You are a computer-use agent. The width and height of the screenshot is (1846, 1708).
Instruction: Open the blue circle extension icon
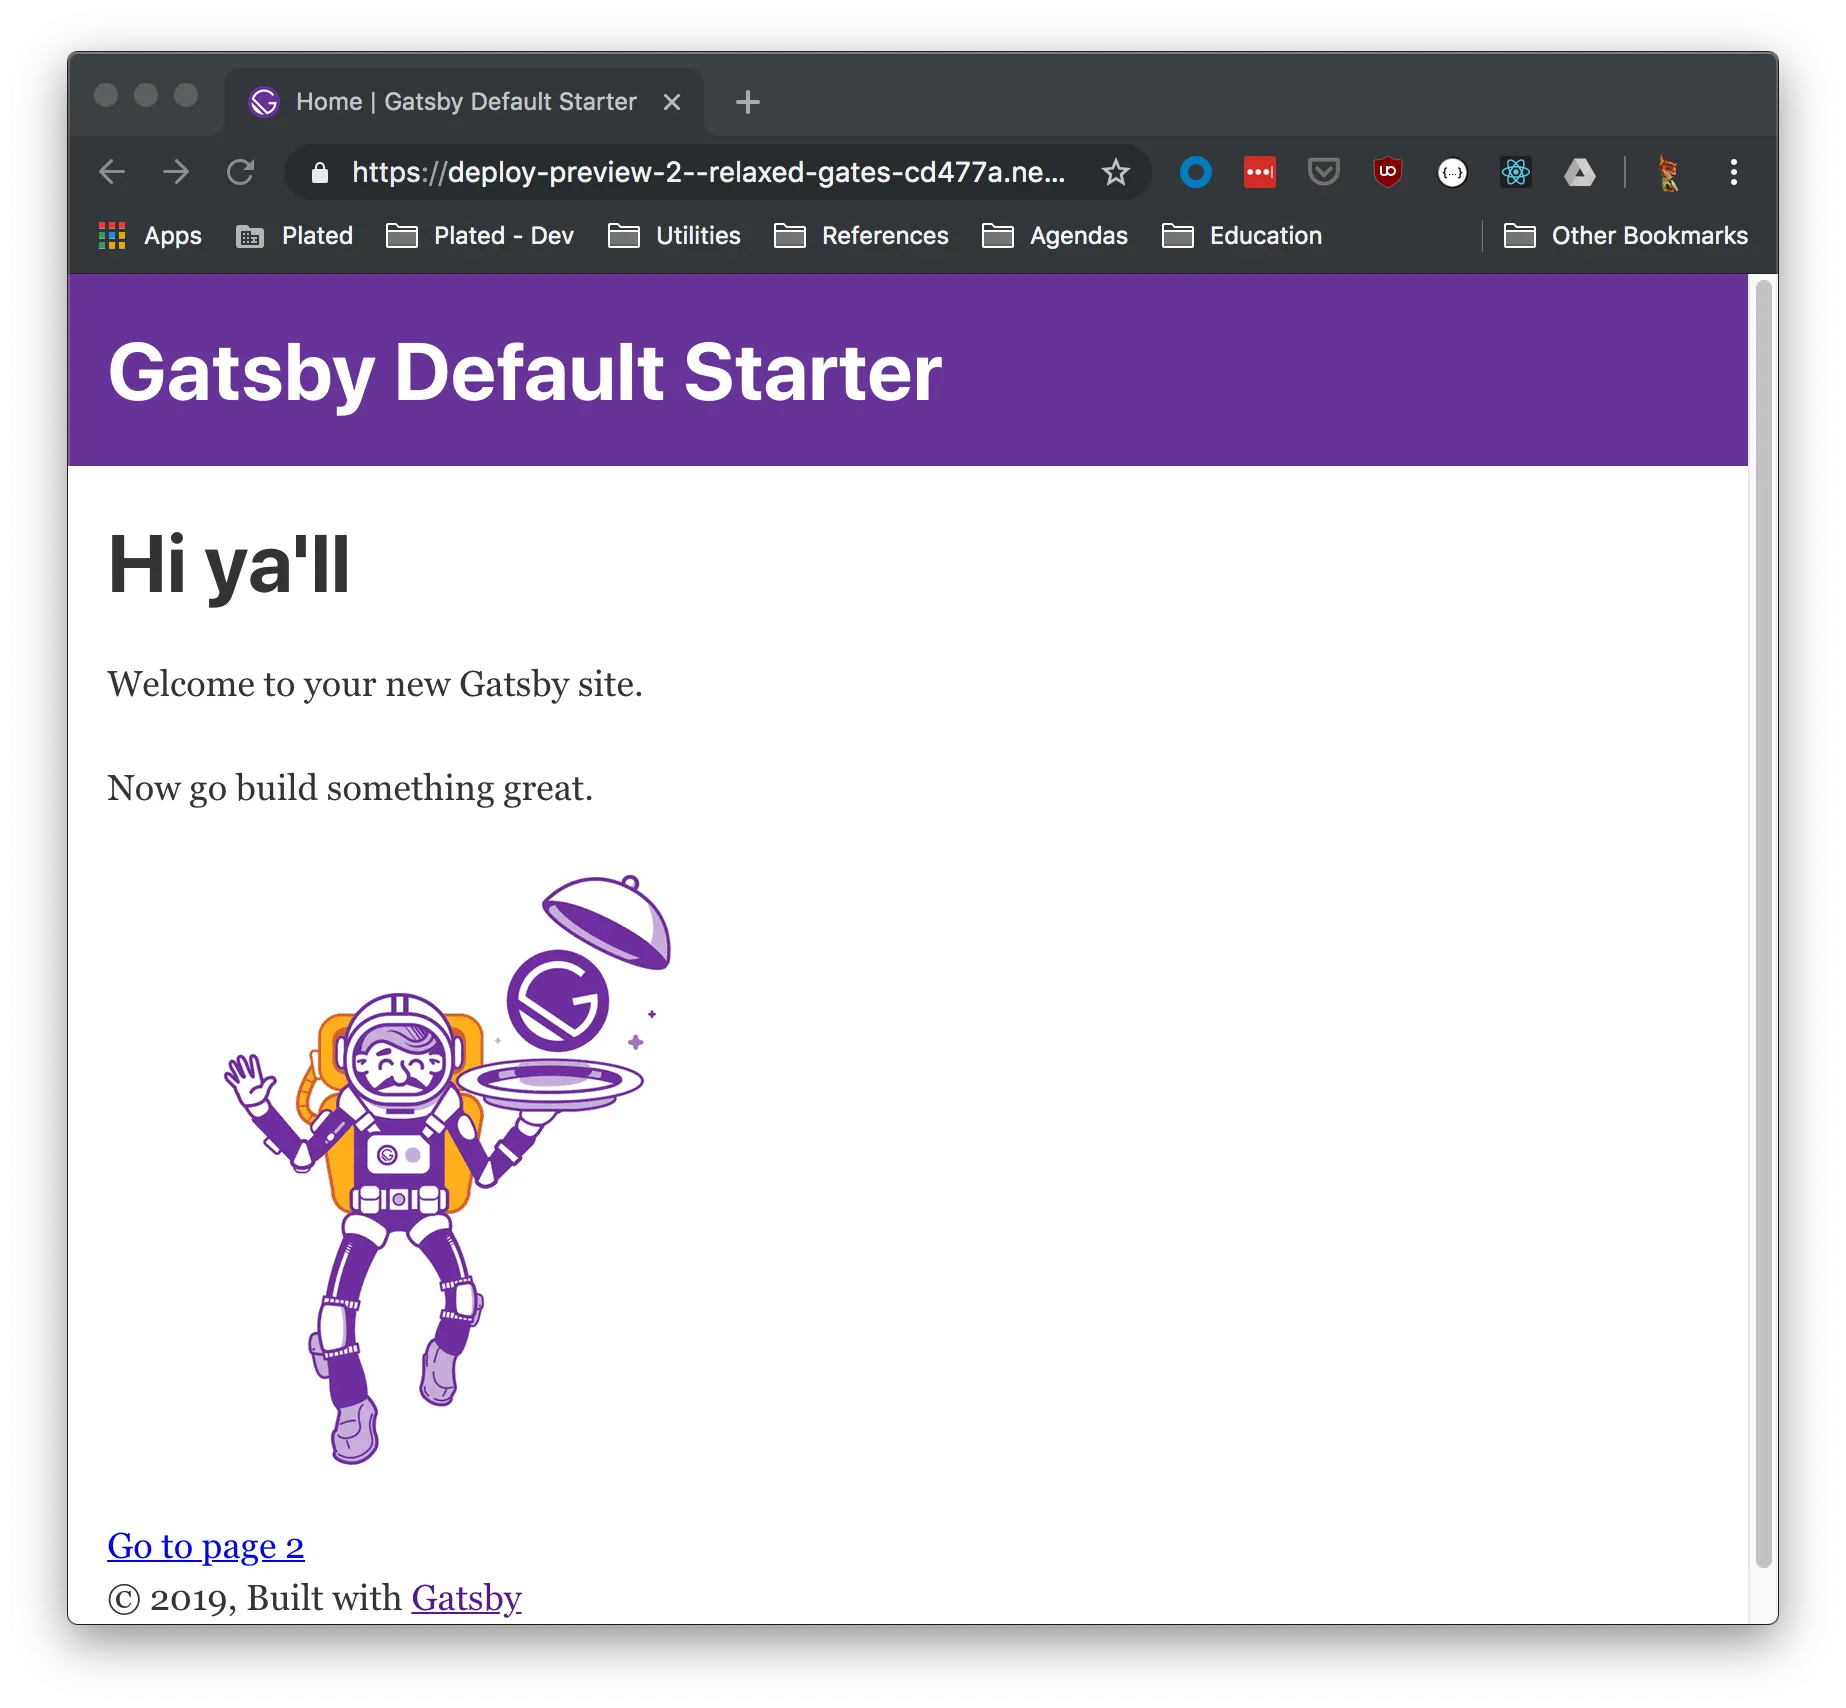tap(1196, 172)
